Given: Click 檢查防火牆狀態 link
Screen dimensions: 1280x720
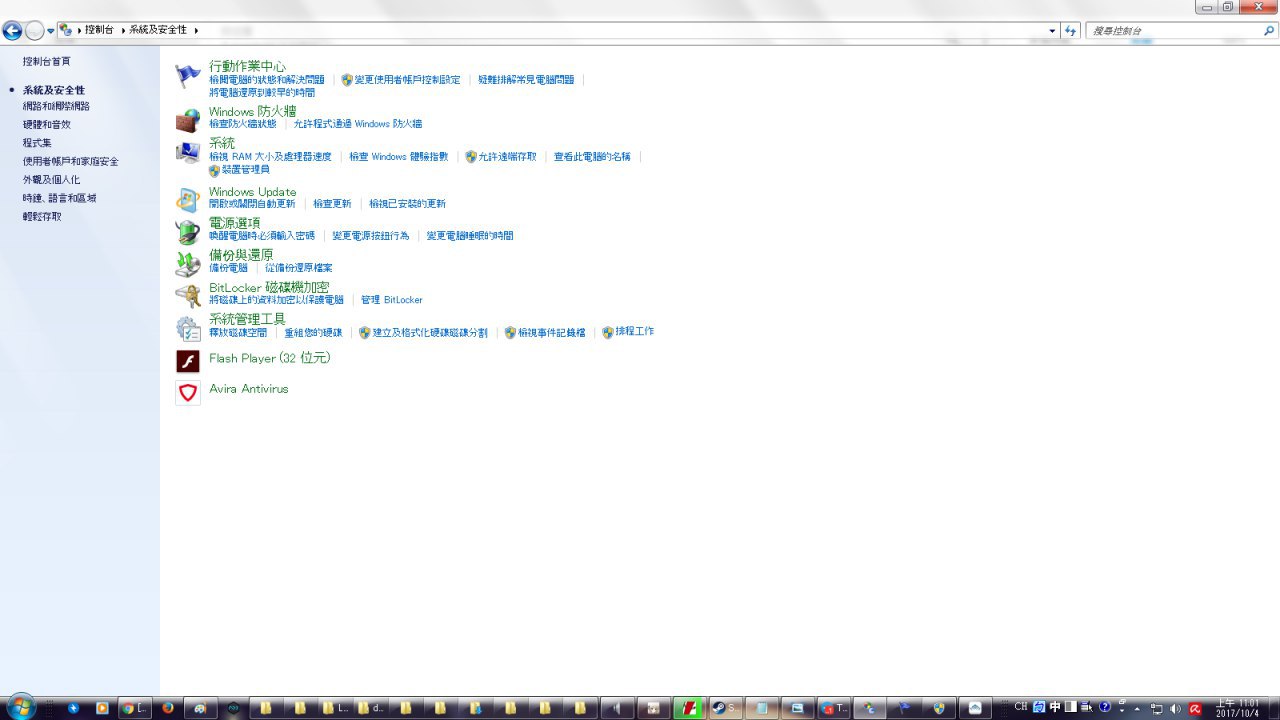Looking at the screenshot, I should click(243, 124).
